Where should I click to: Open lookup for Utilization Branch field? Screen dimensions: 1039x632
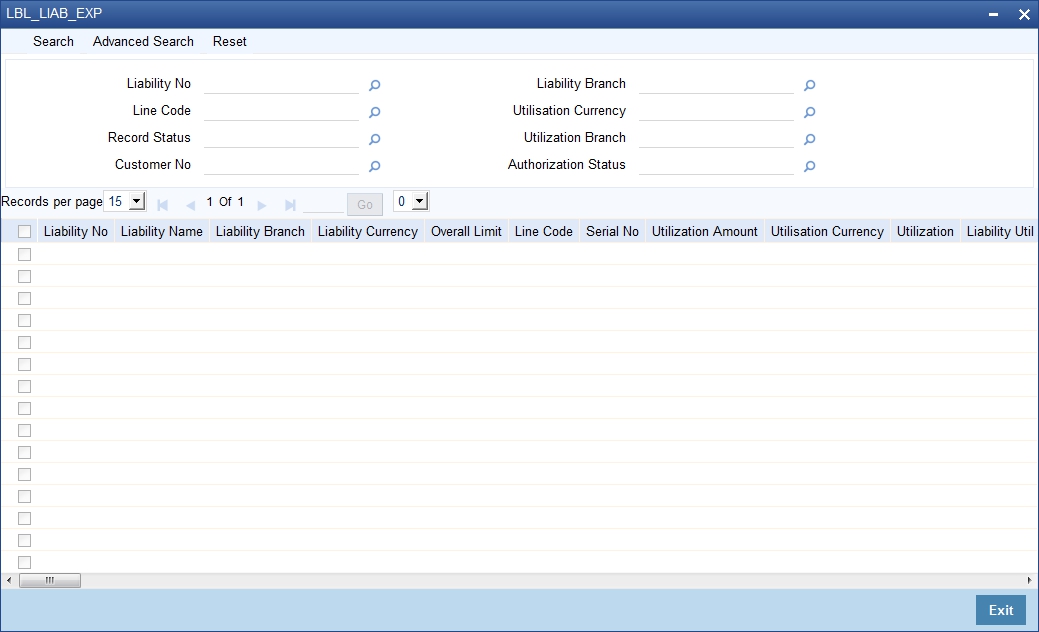(x=809, y=140)
